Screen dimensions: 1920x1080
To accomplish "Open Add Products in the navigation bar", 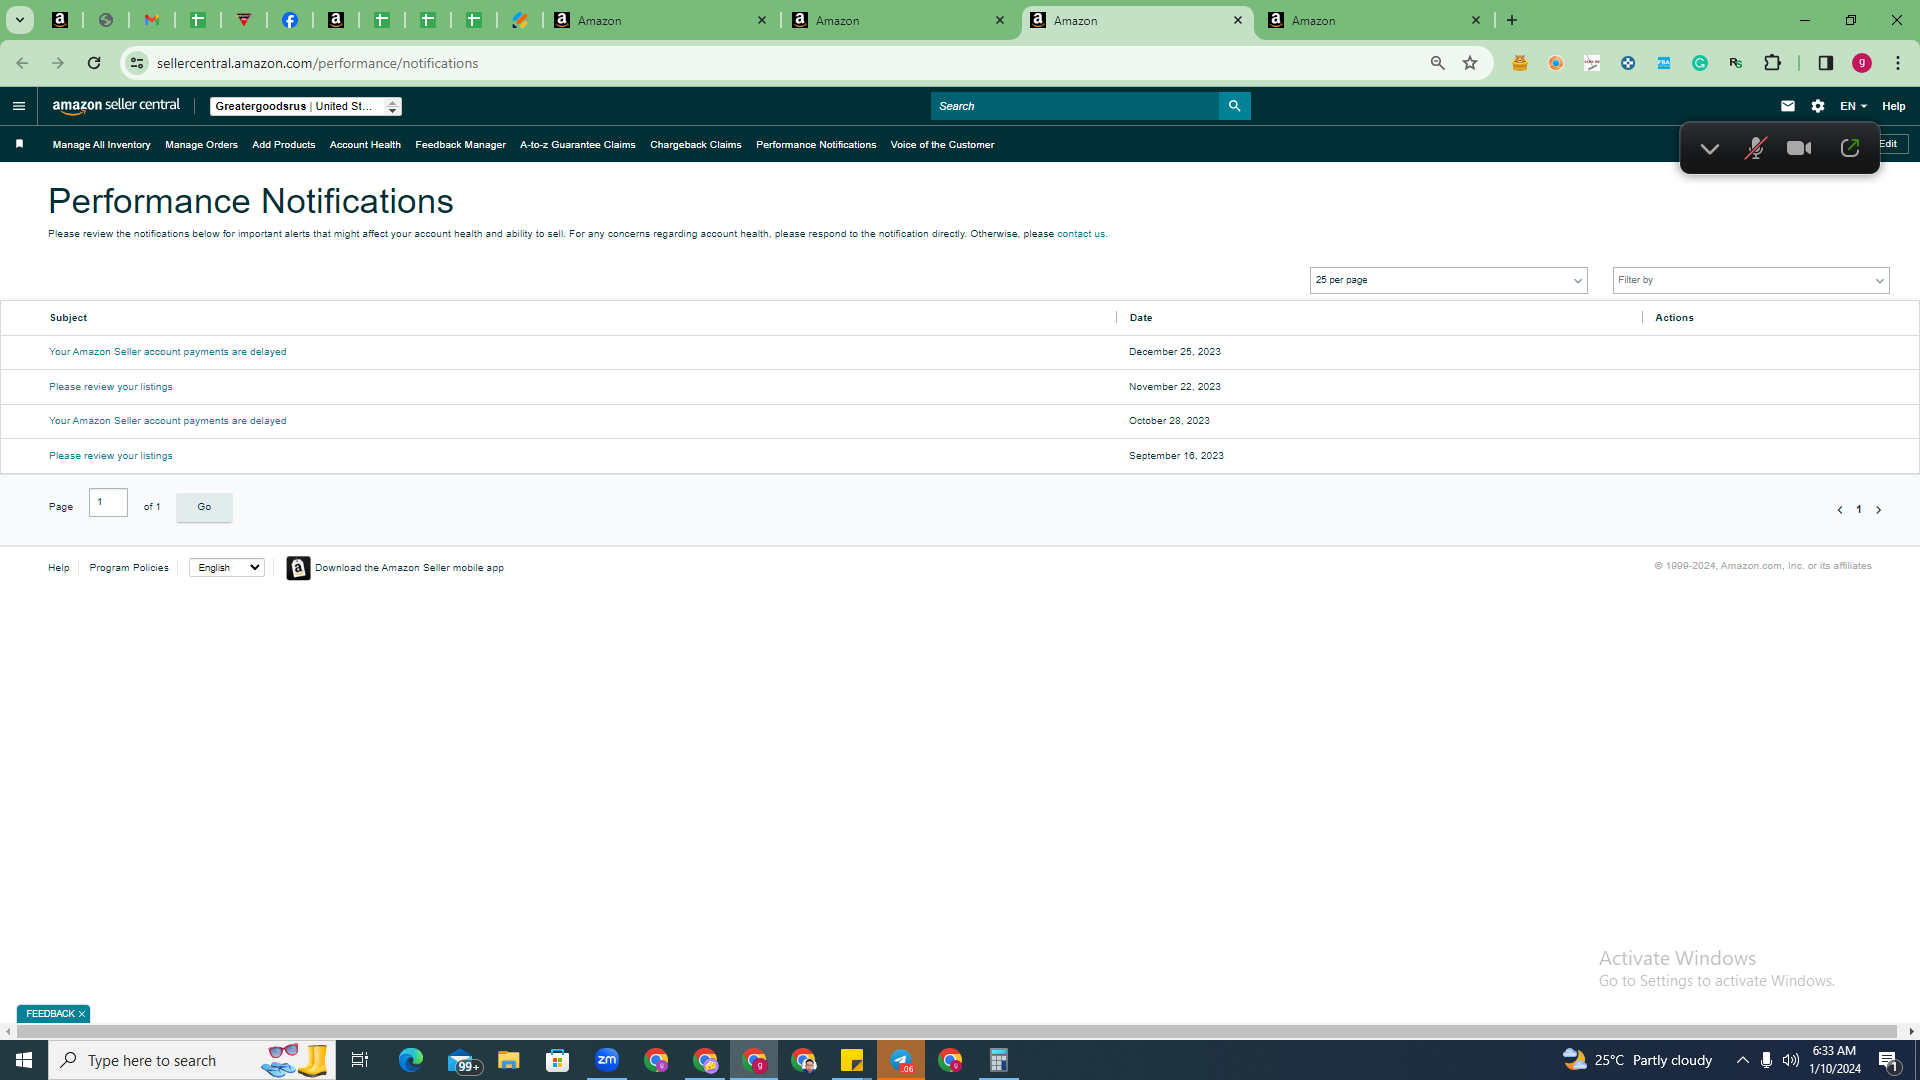I will tap(283, 145).
